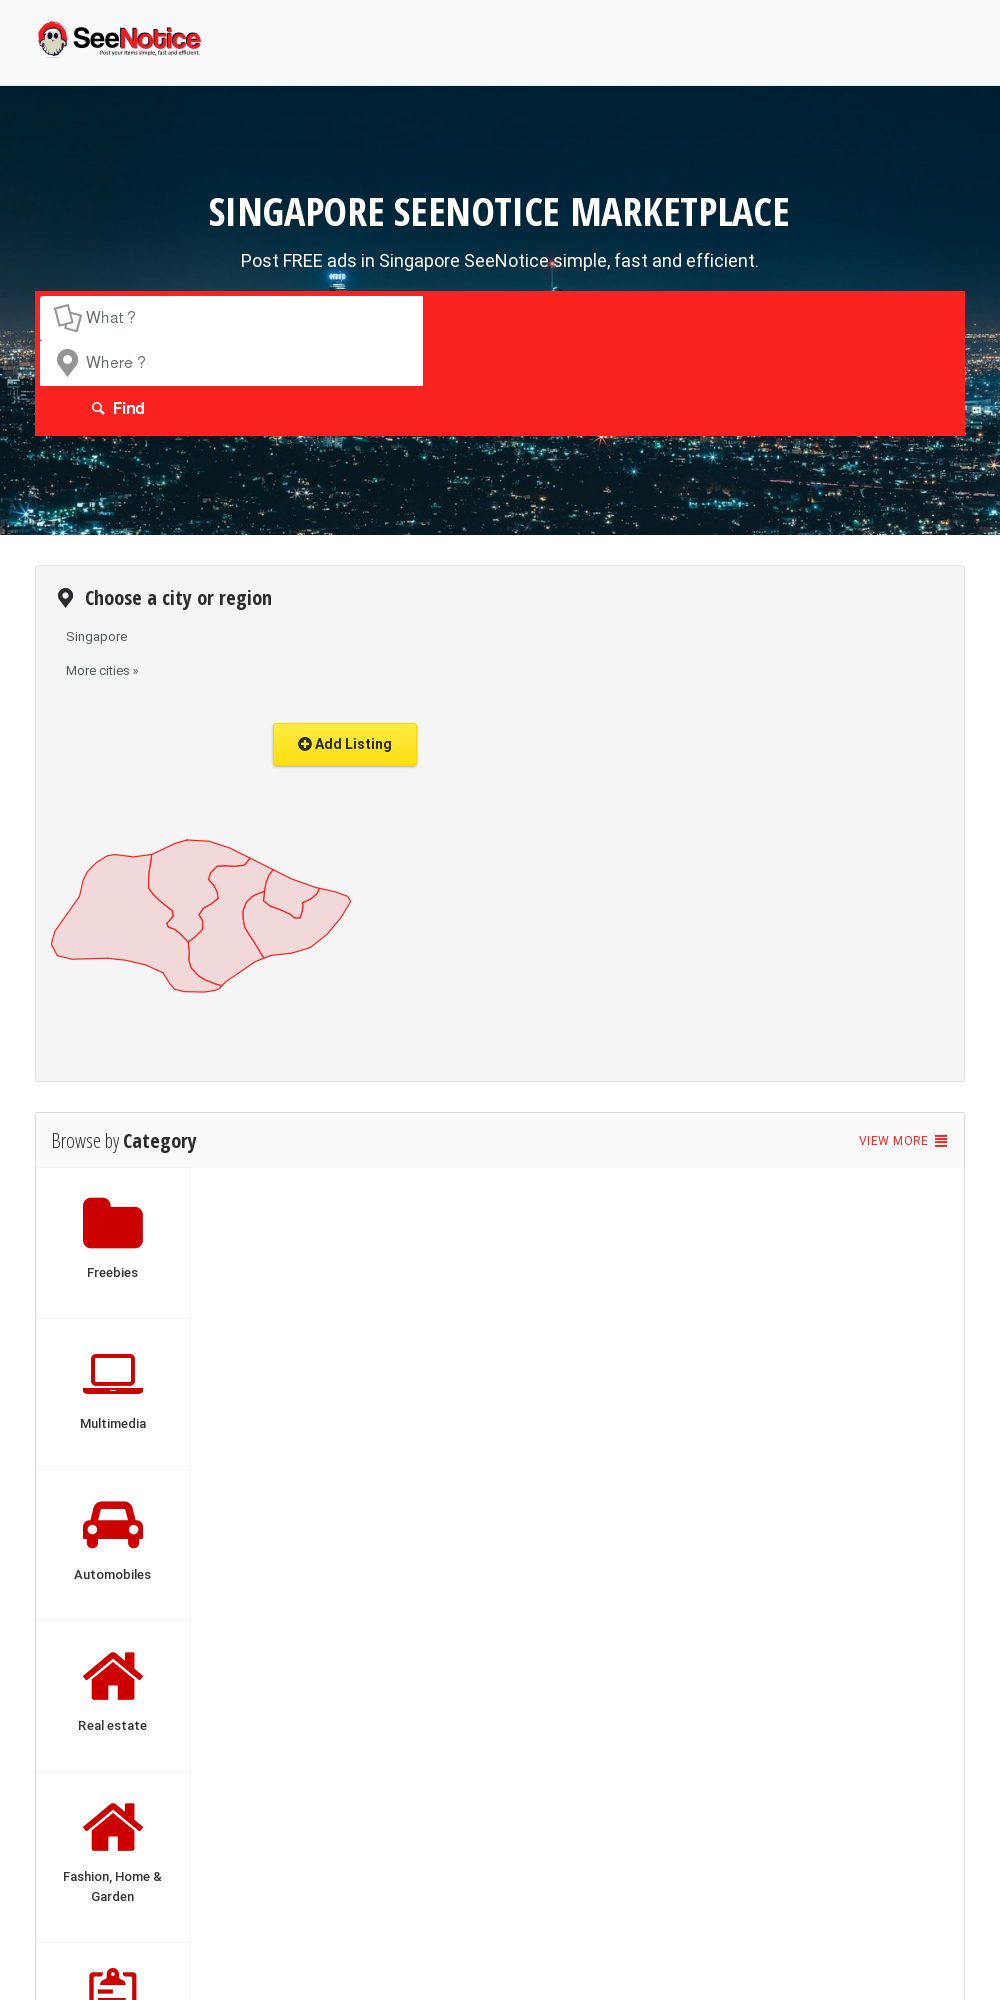Select the location pin in Where field
This screenshot has height=2000, width=1000.
(67, 362)
